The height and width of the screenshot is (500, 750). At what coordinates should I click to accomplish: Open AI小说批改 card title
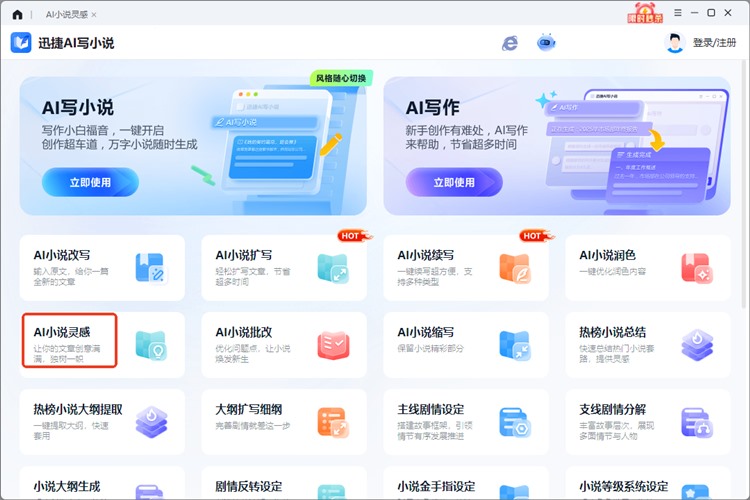[x=244, y=332]
